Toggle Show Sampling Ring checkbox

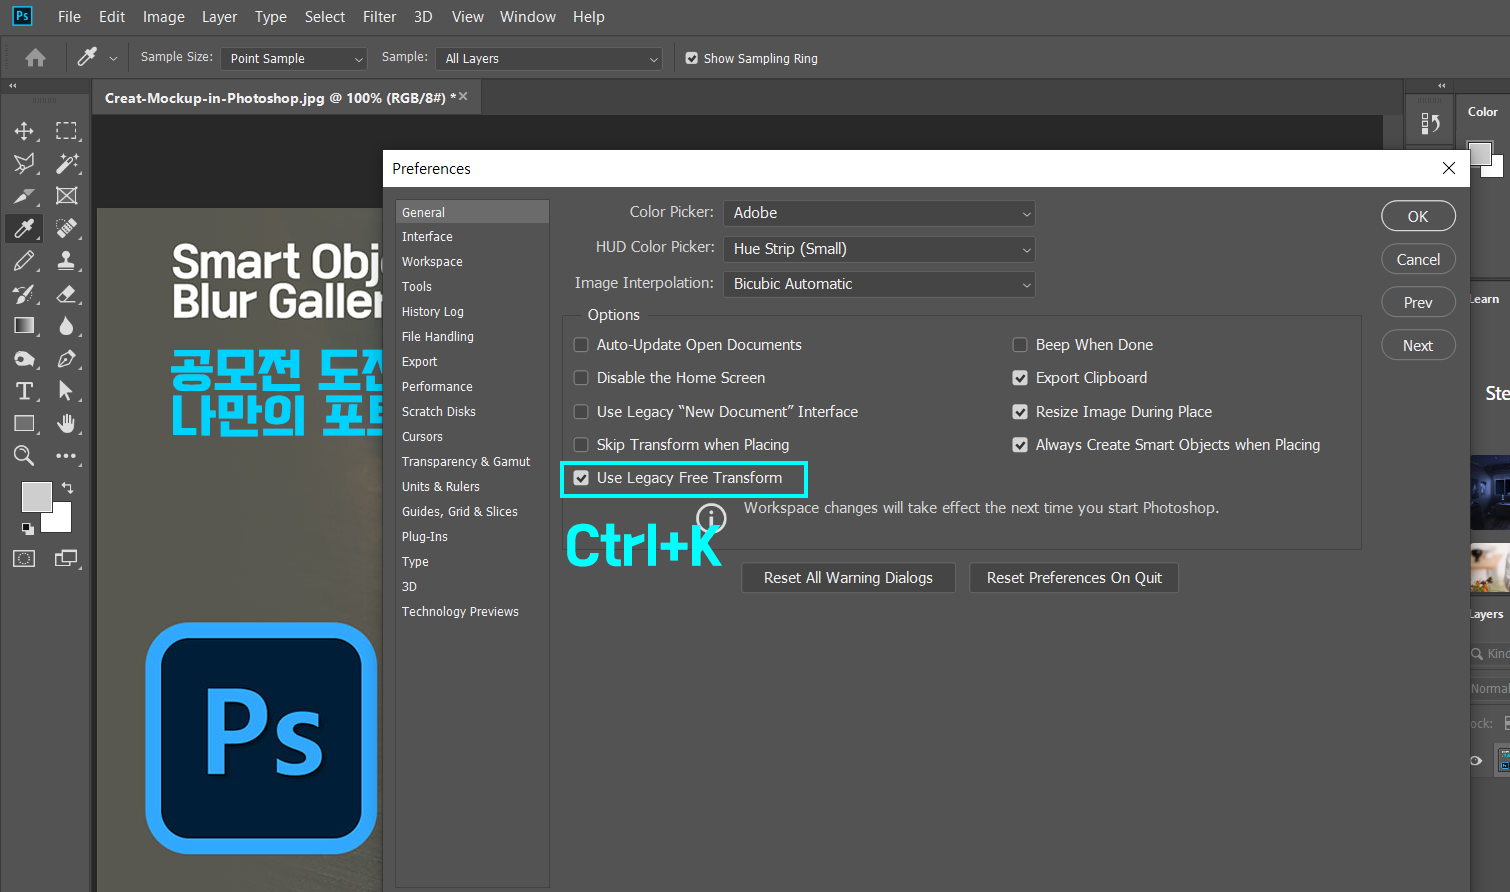coord(692,58)
